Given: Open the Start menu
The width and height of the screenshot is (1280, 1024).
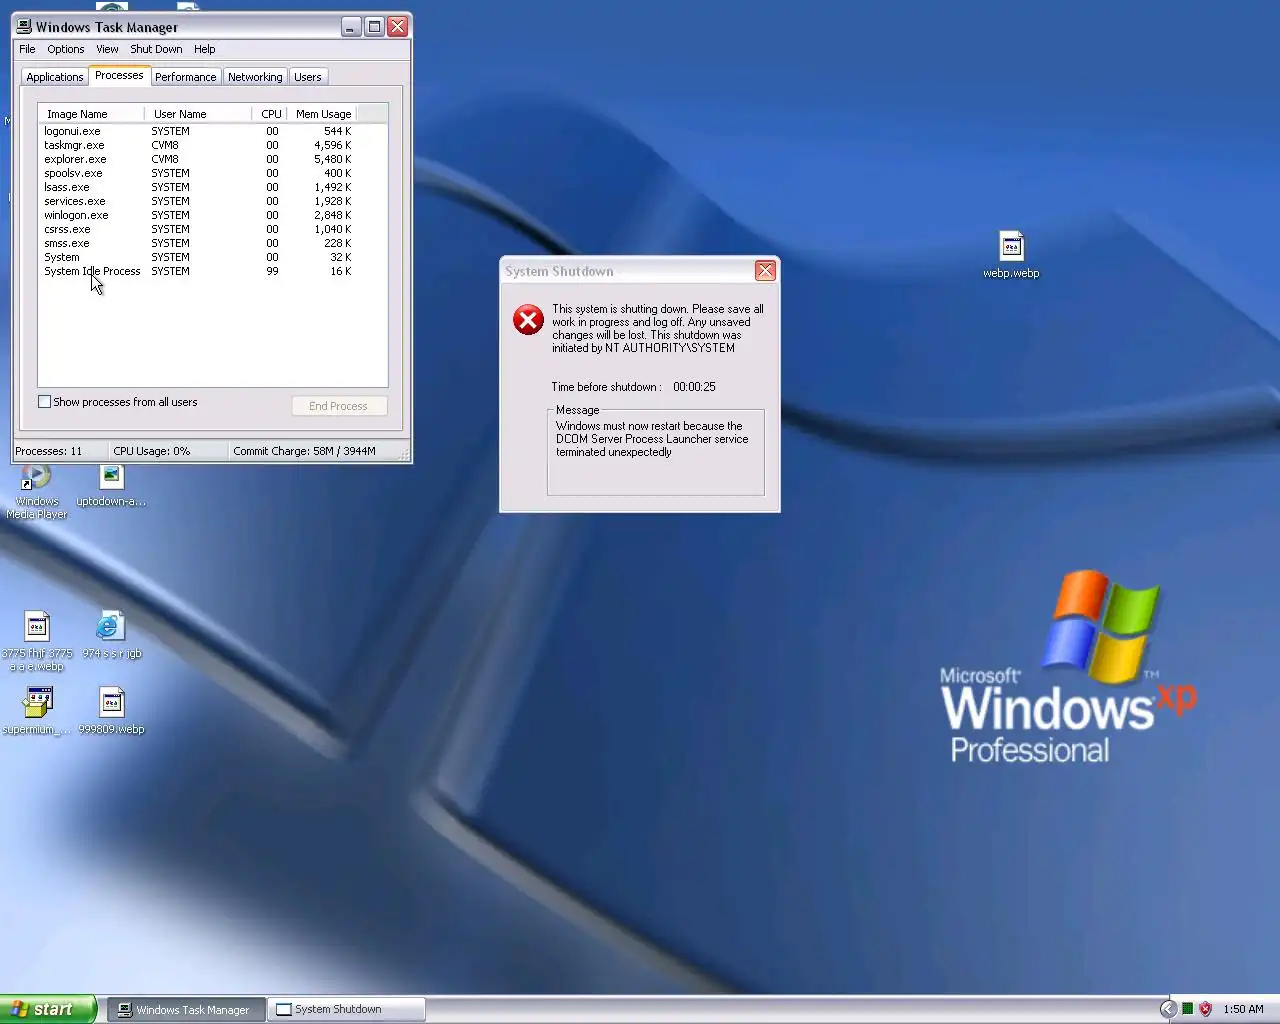Looking at the screenshot, I should [47, 1009].
